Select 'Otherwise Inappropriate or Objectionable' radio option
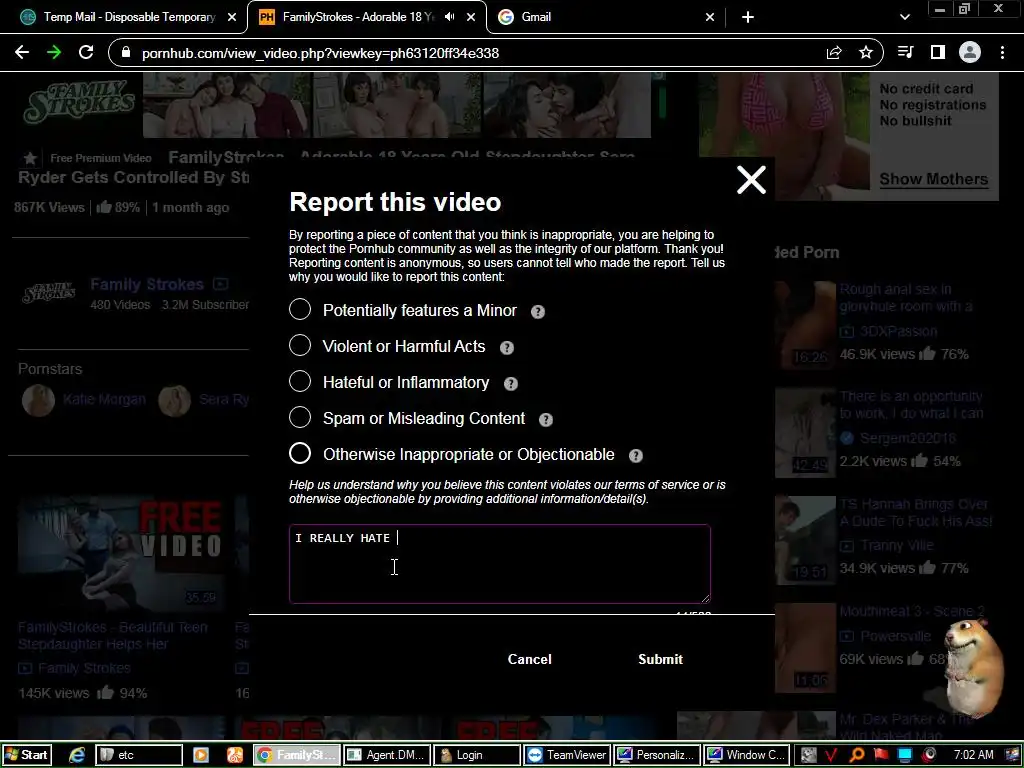This screenshot has width=1024, height=768. [300, 453]
